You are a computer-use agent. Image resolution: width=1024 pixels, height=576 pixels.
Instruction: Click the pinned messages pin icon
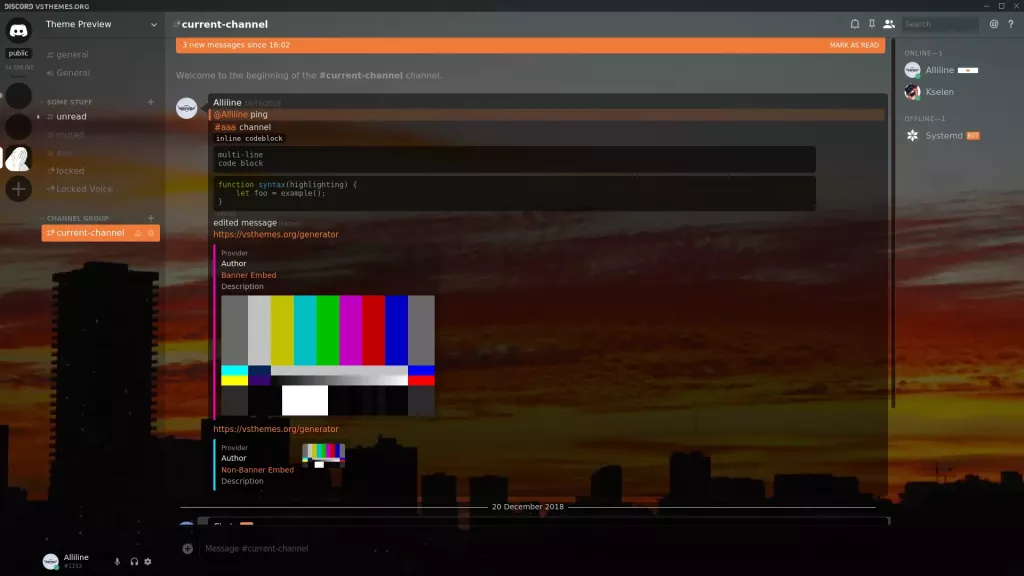coord(872,24)
